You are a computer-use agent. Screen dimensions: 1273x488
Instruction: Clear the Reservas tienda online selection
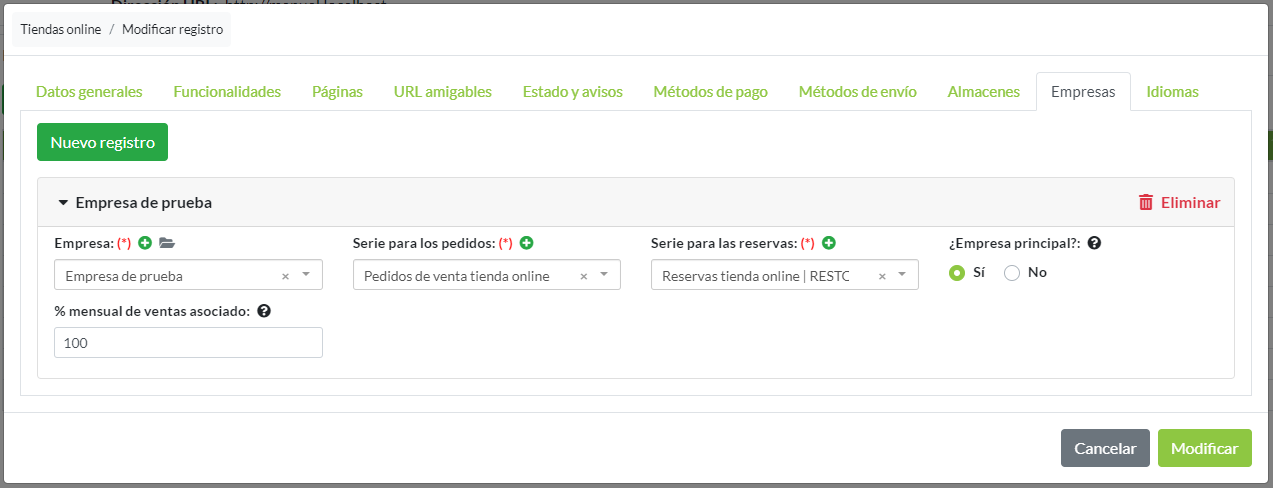coord(881,276)
